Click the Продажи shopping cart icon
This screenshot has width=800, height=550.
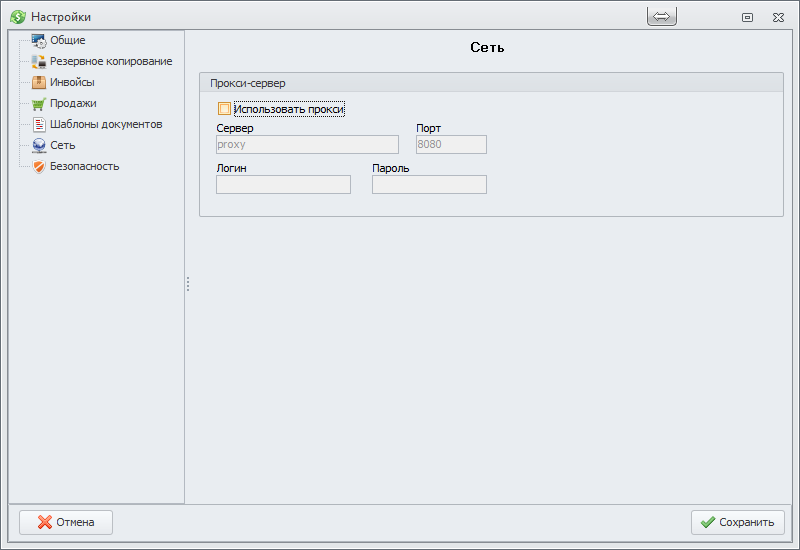(39, 104)
